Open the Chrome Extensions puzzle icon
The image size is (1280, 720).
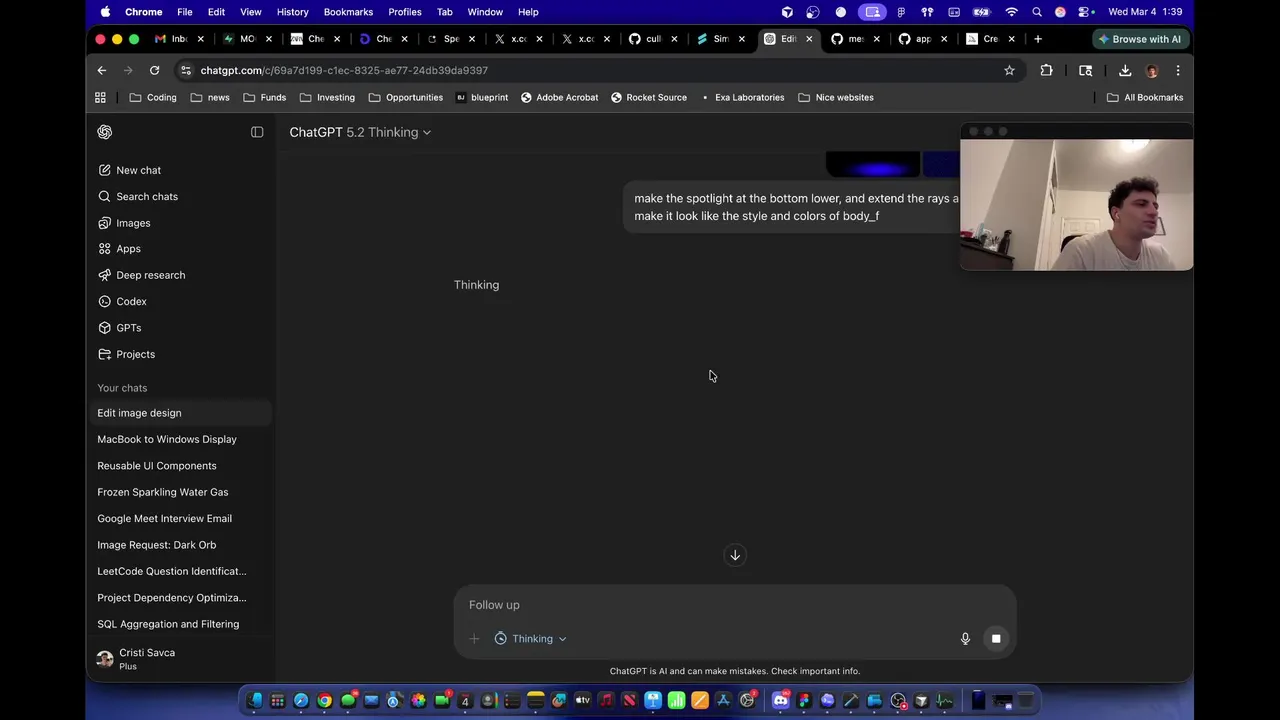1046,70
